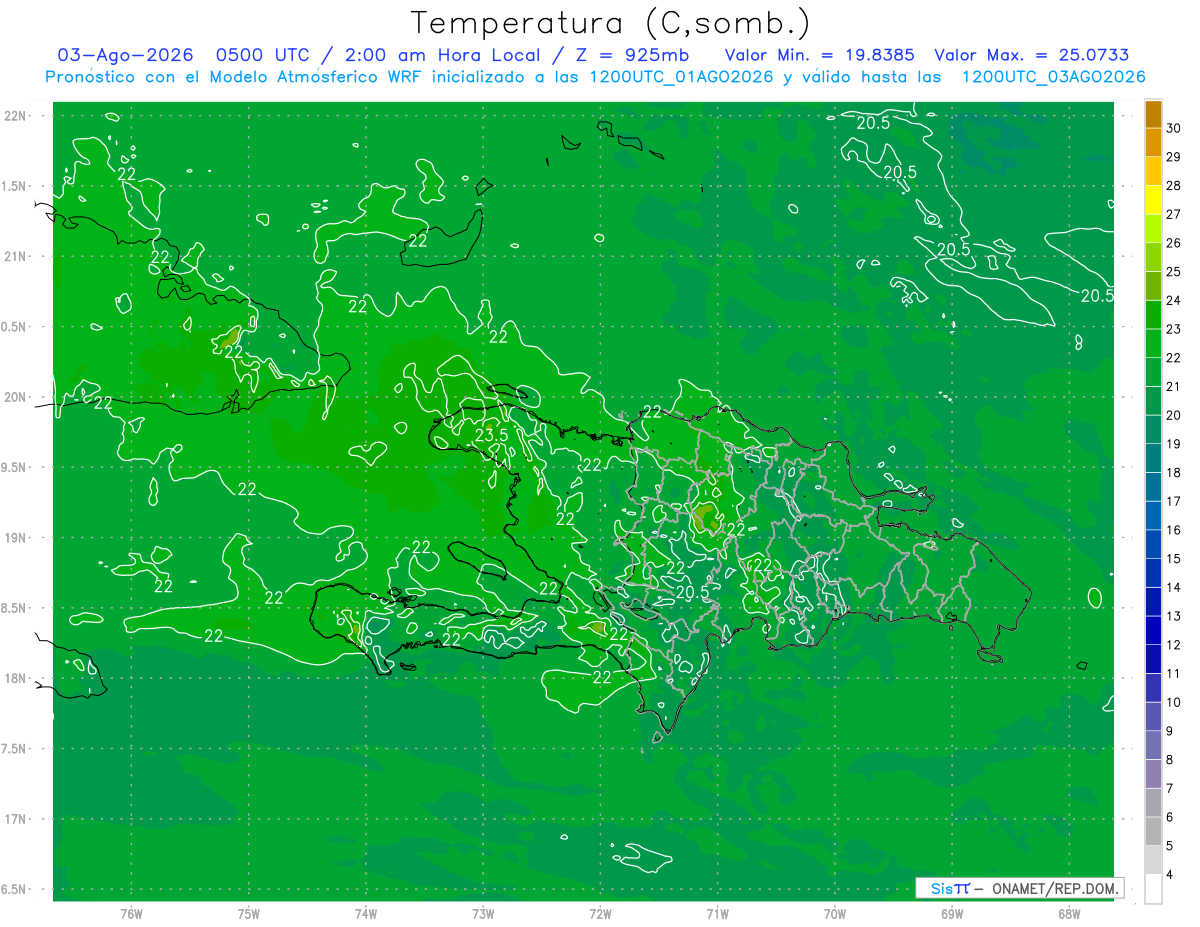Click the 'Temperatura (C,somb.)' title
Viewport: 1200px width, 927px height.
click(611, 23)
